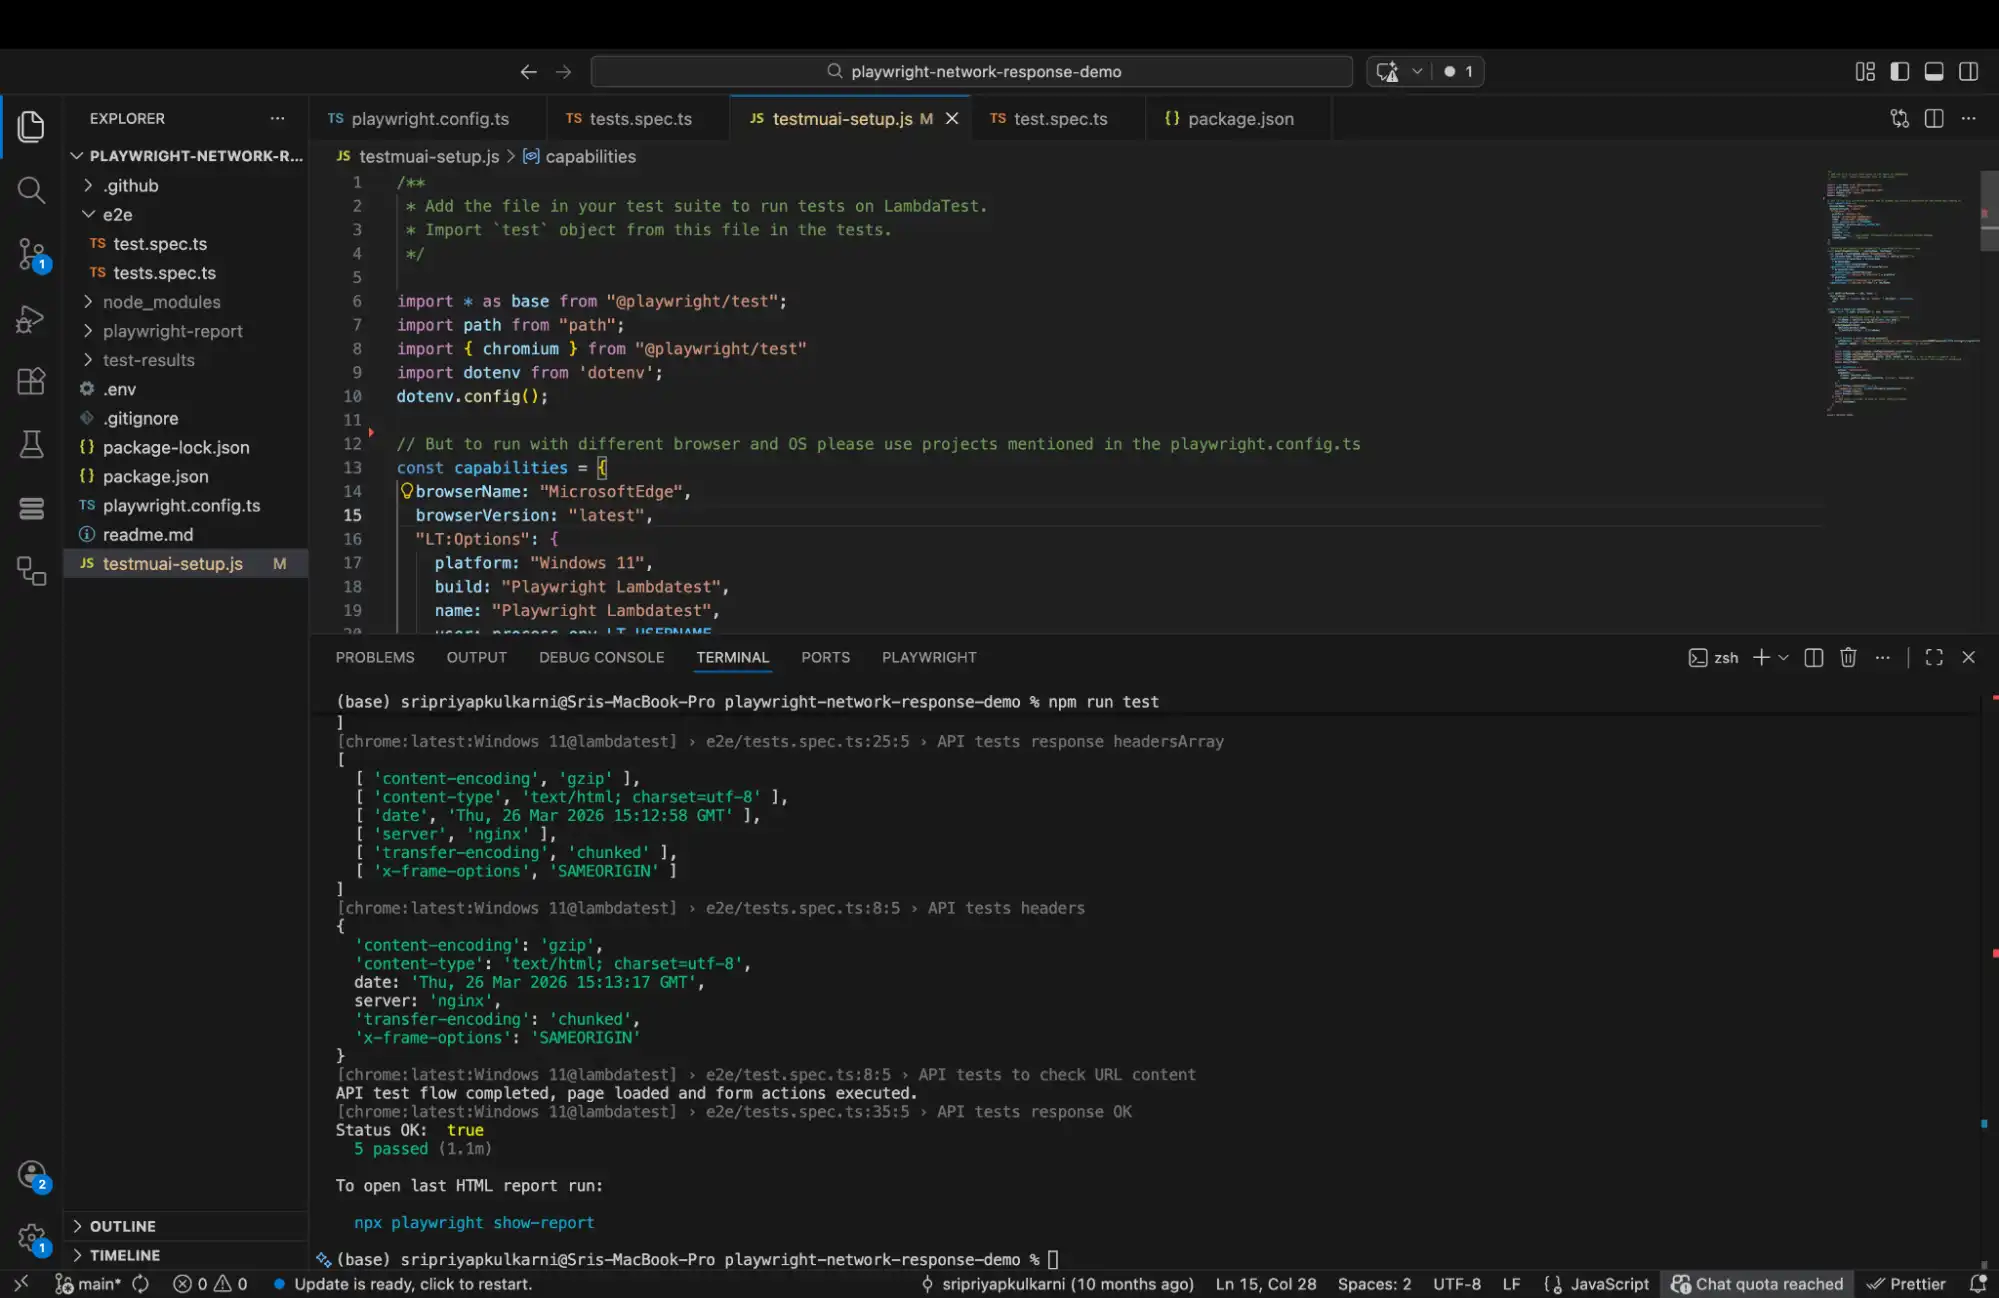Open the PROBLEMS panel tab
The height and width of the screenshot is (1299, 1999).
[375, 658]
